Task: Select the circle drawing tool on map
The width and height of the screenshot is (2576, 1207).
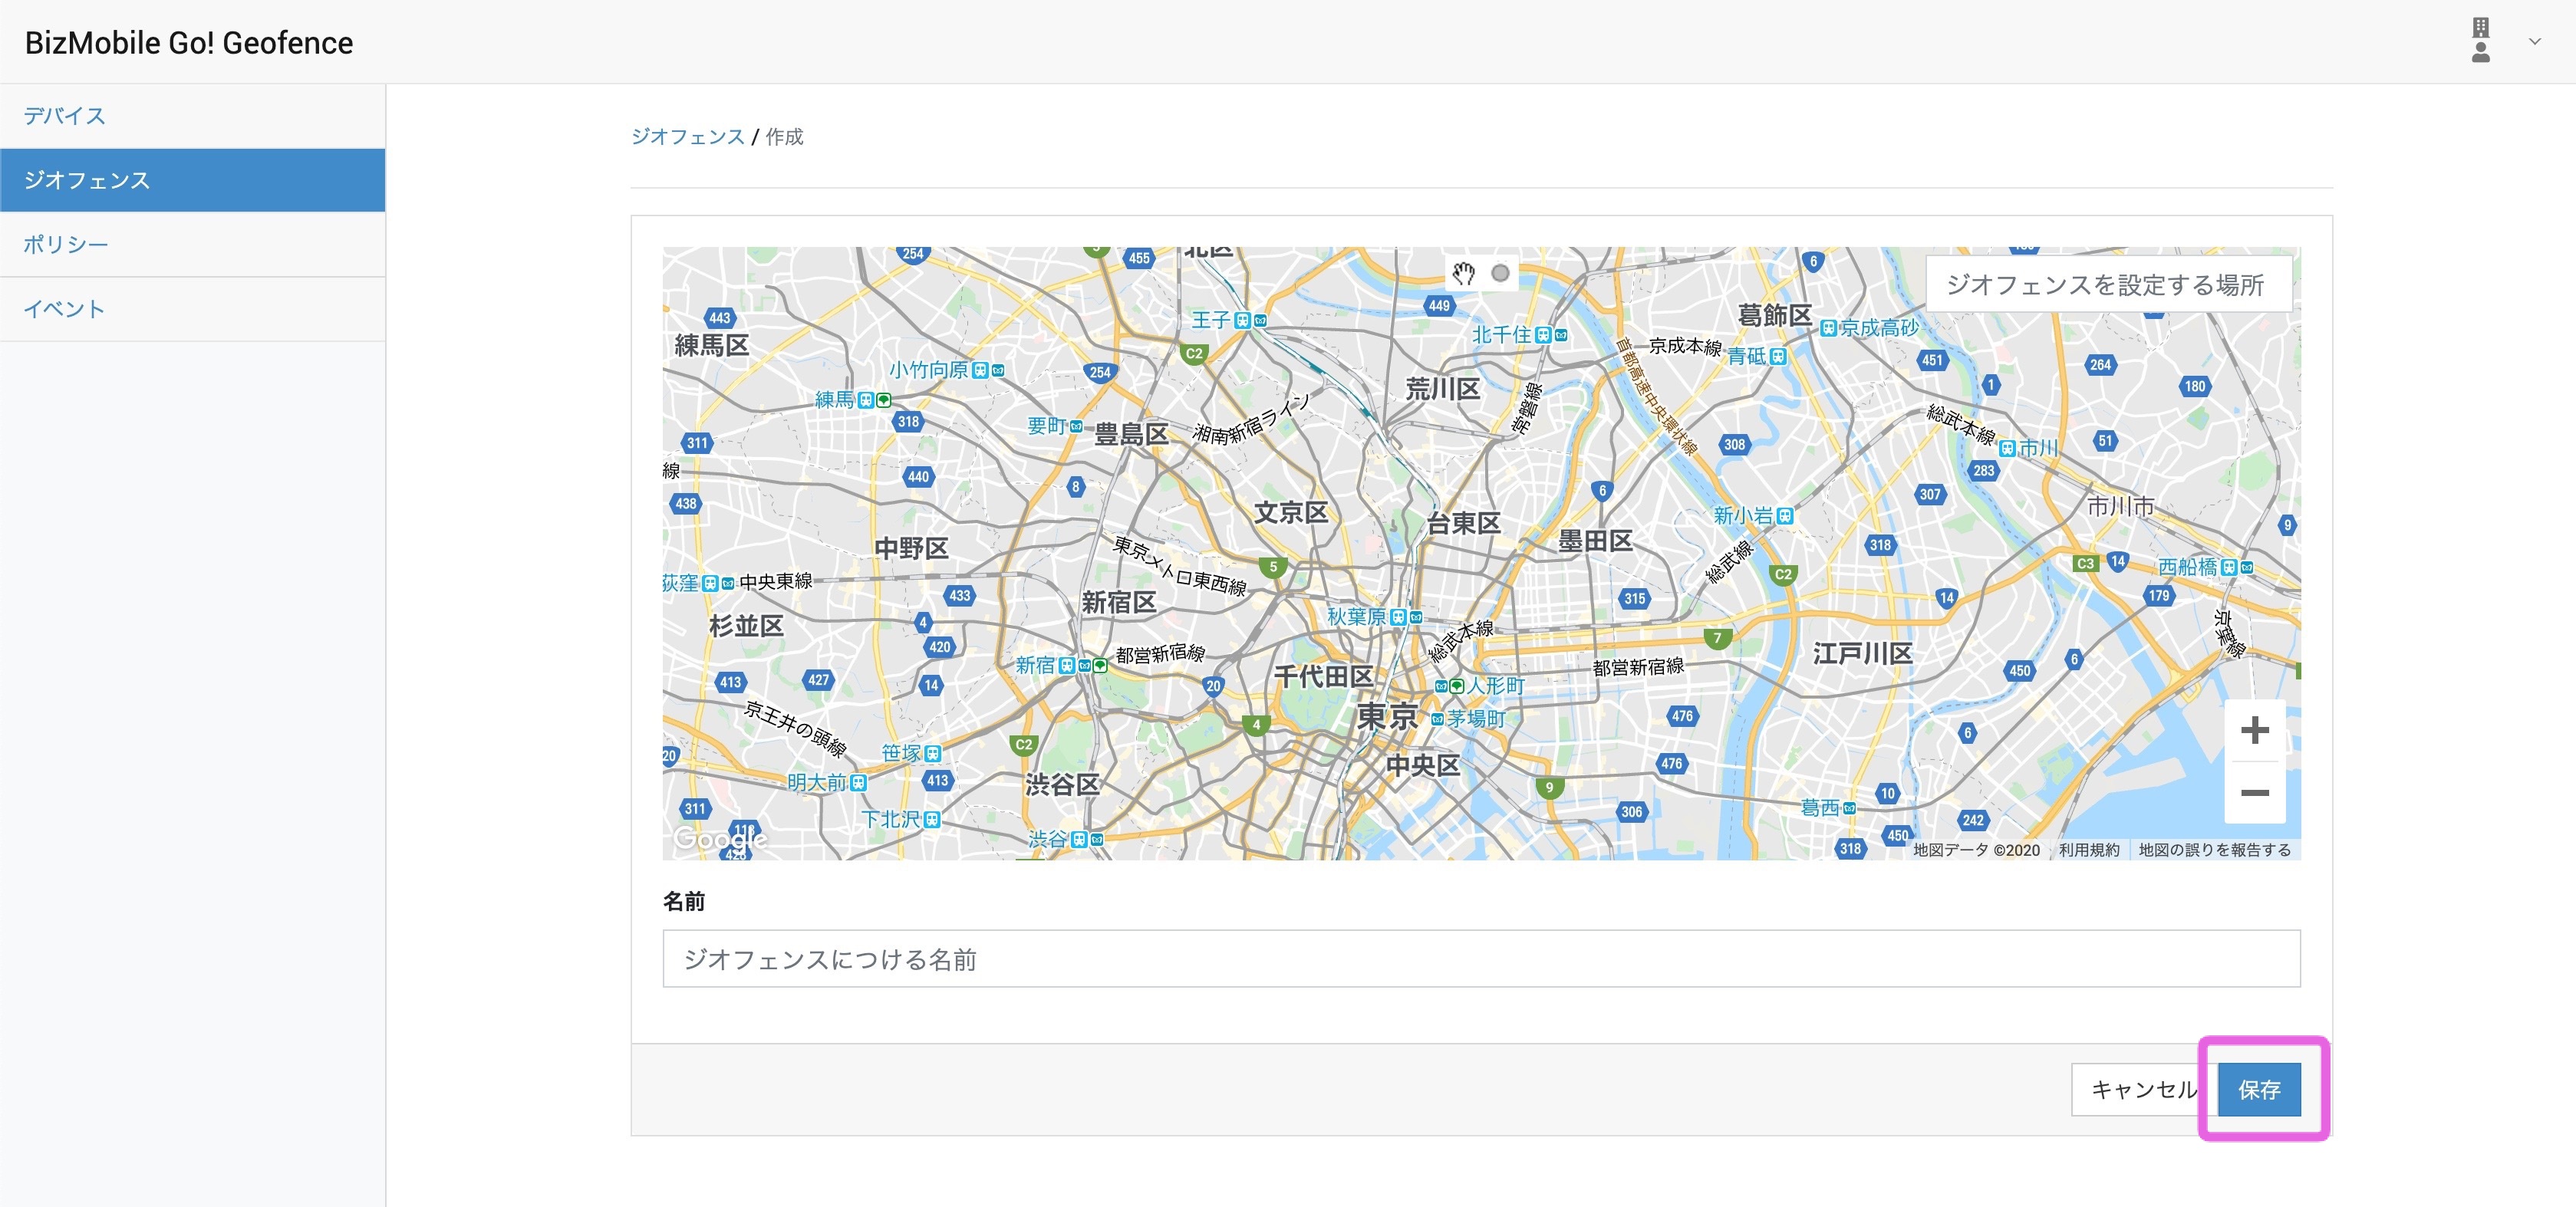Action: pos(1500,273)
